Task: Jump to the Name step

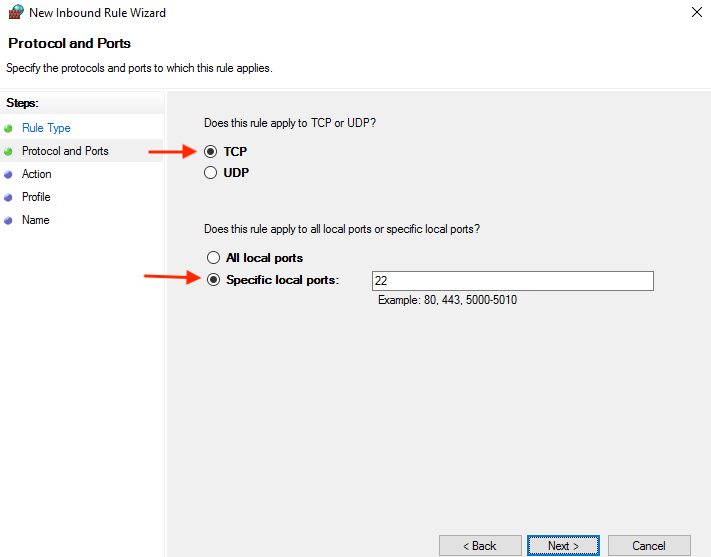Action: [36, 220]
